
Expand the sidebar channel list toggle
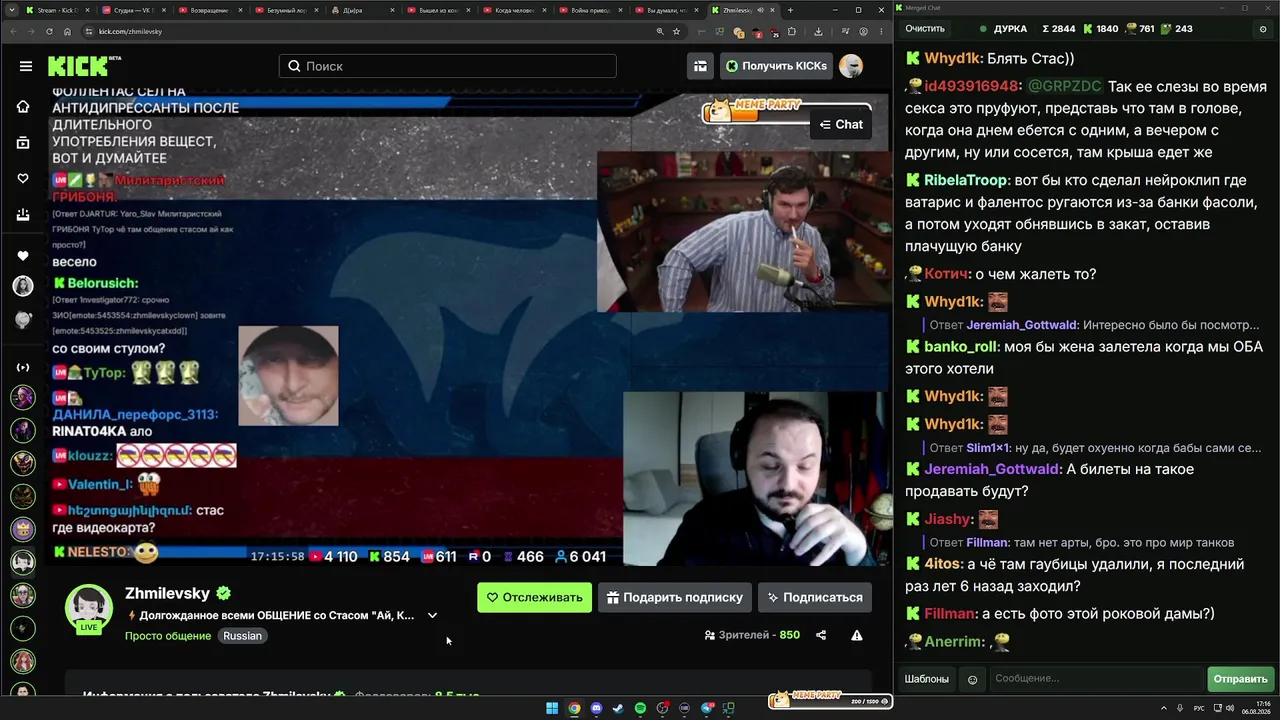[x=23, y=367]
